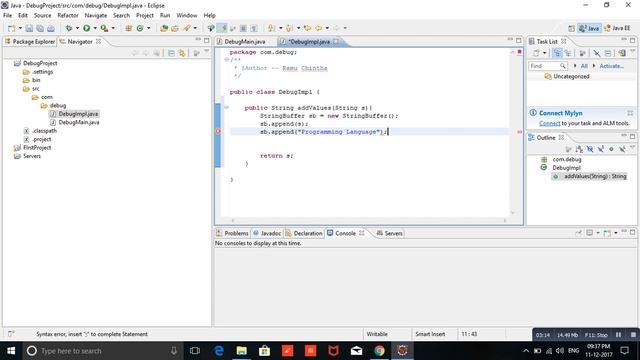Click the Activate... link
Screen dimensions: 640x360
pyautogui.click(x=611, y=66)
